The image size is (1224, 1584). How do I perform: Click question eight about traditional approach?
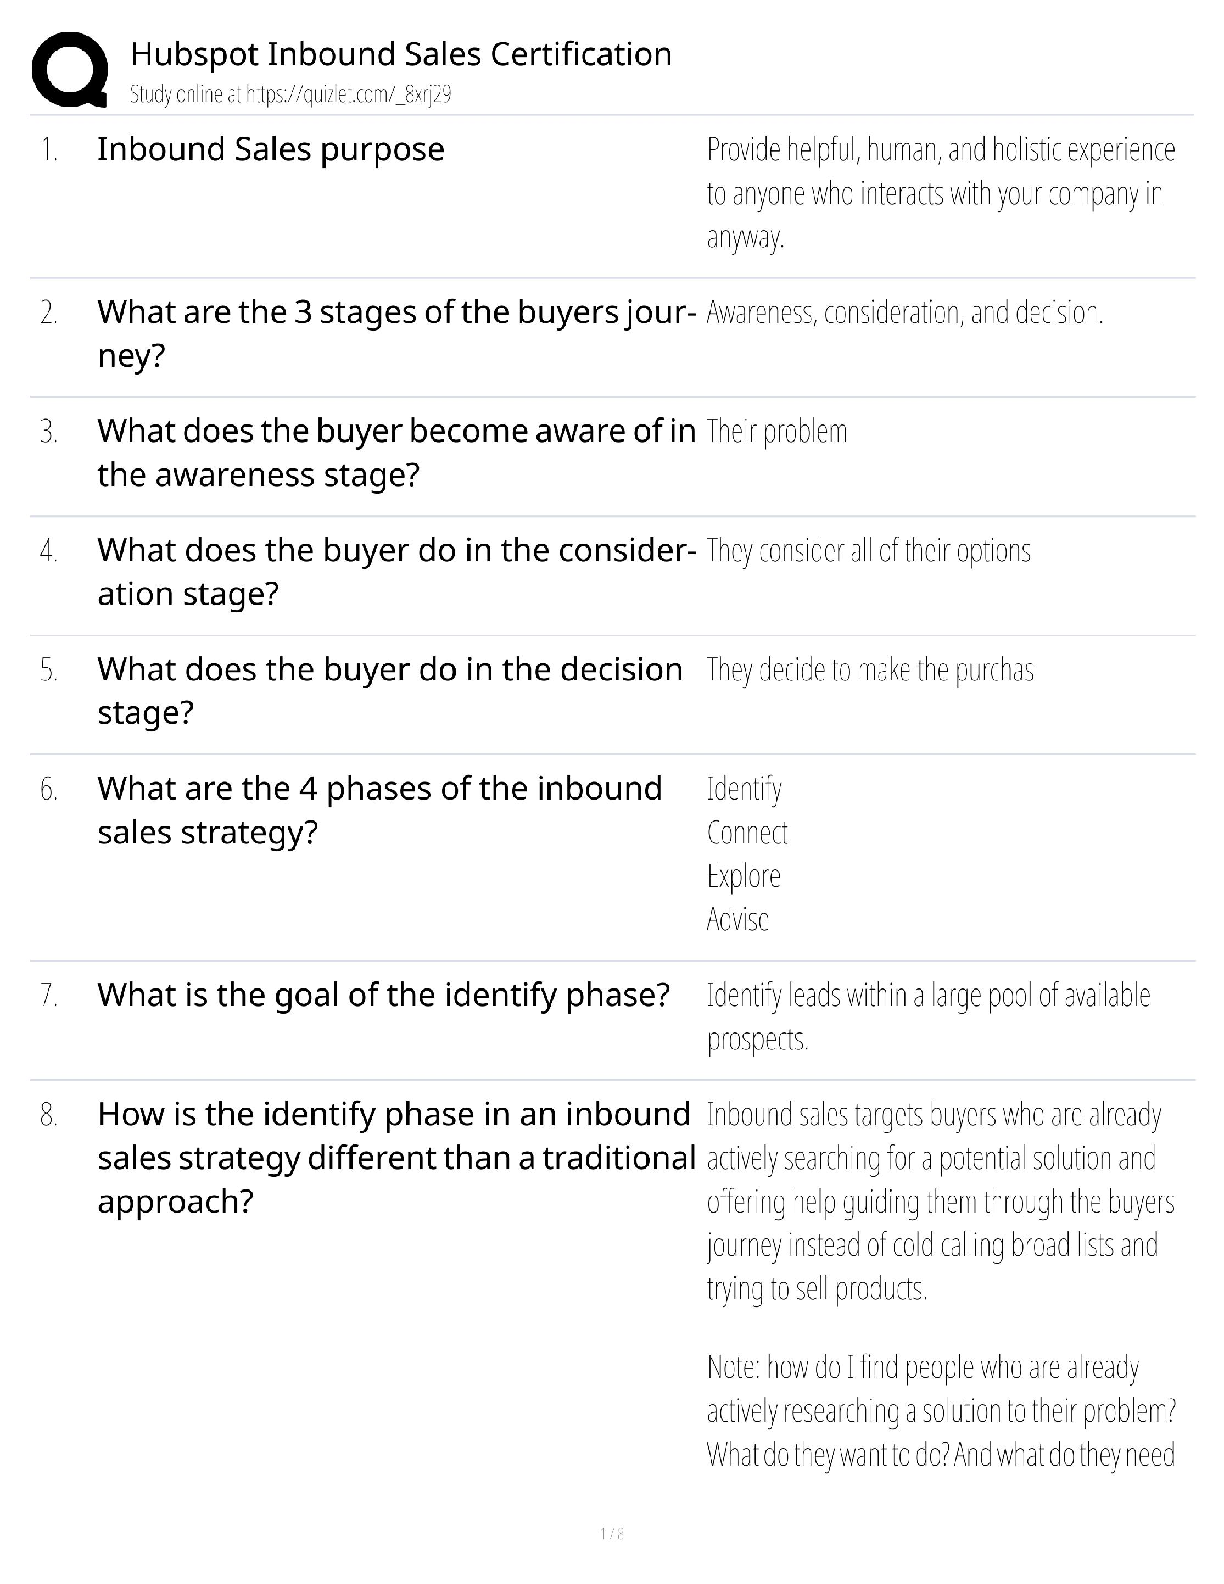[396, 1157]
